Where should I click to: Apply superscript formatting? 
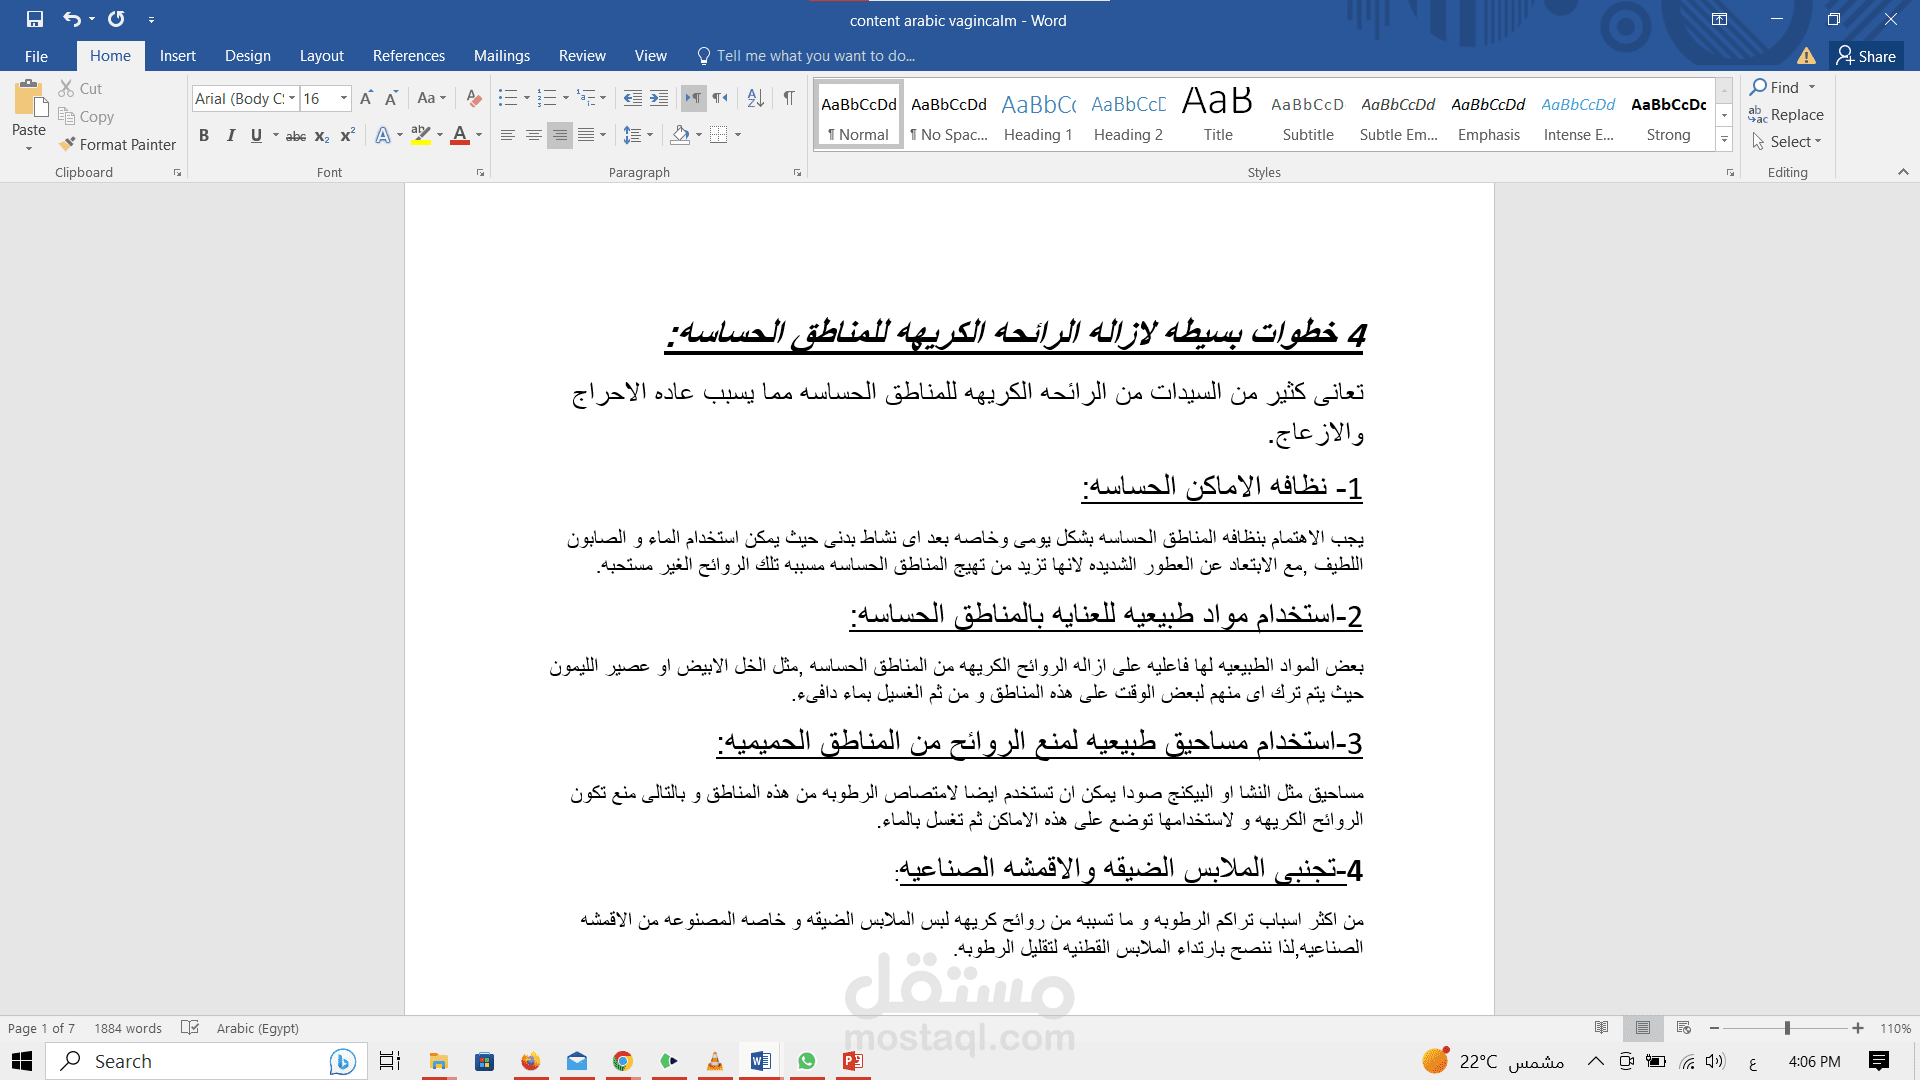(x=348, y=136)
